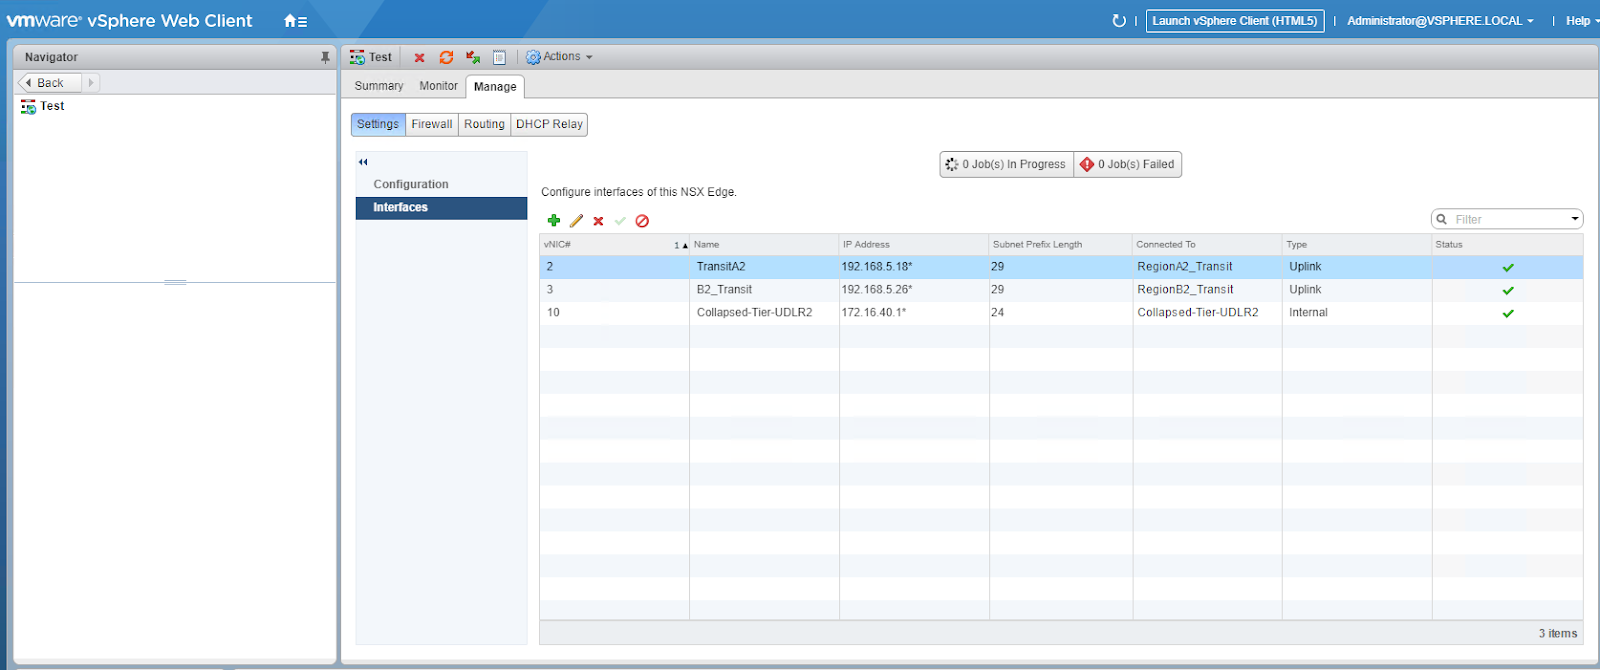The image size is (1600, 670).
Task: Open the Actions dropdown menu
Action: pyautogui.click(x=560, y=57)
